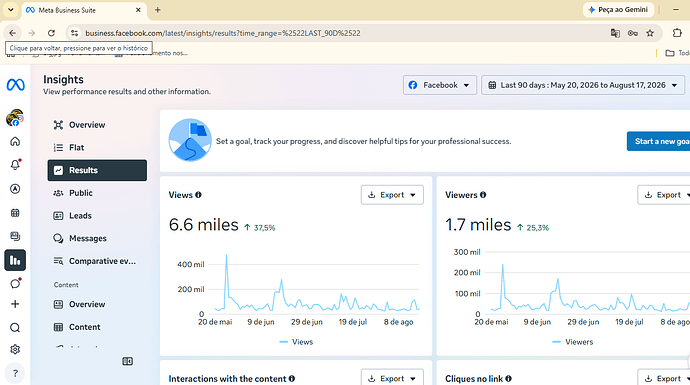Open site information icon in address bar
Image resolution: width=690 pixels, height=385 pixels.
74,33
